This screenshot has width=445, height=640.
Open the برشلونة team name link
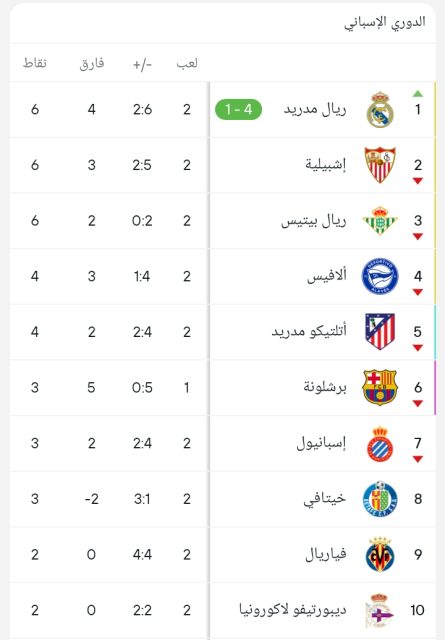point(325,387)
